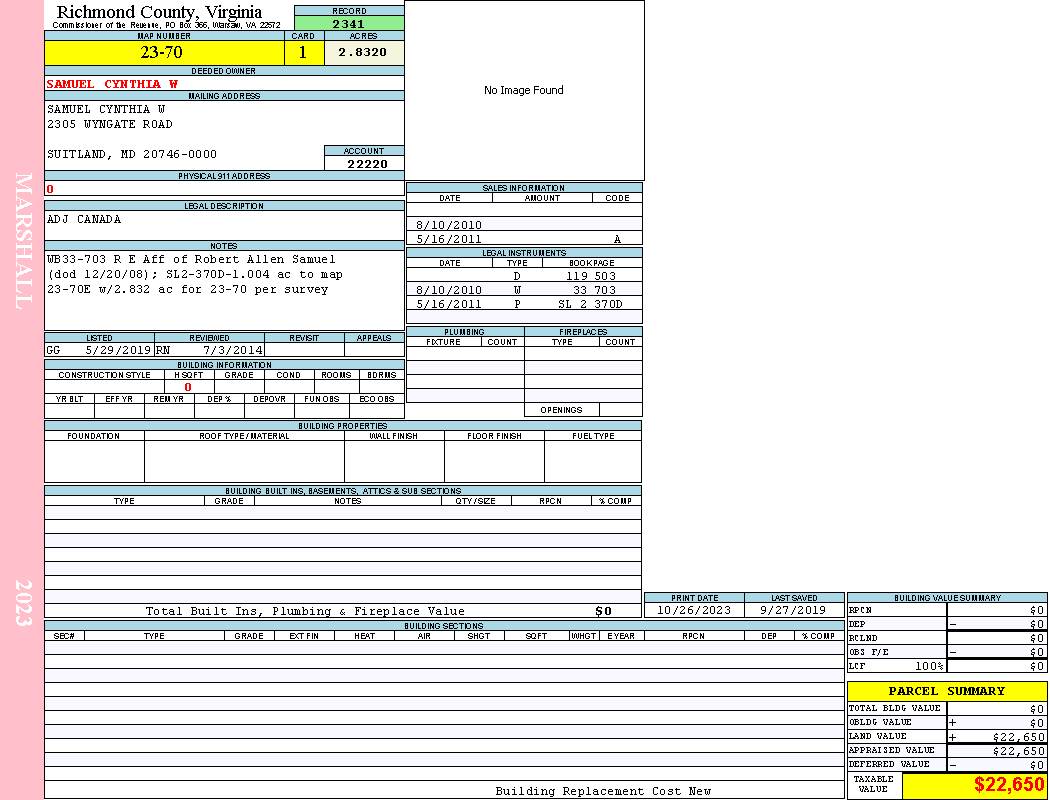Click inside the Notes text box
The image size is (1050, 800).
223,290
